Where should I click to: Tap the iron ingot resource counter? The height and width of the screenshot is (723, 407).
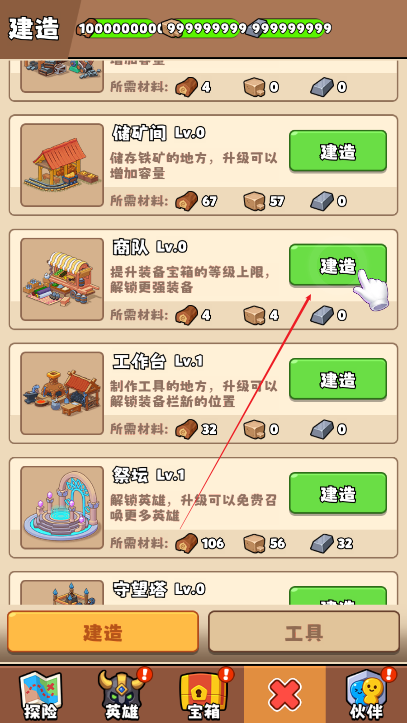click(288, 29)
